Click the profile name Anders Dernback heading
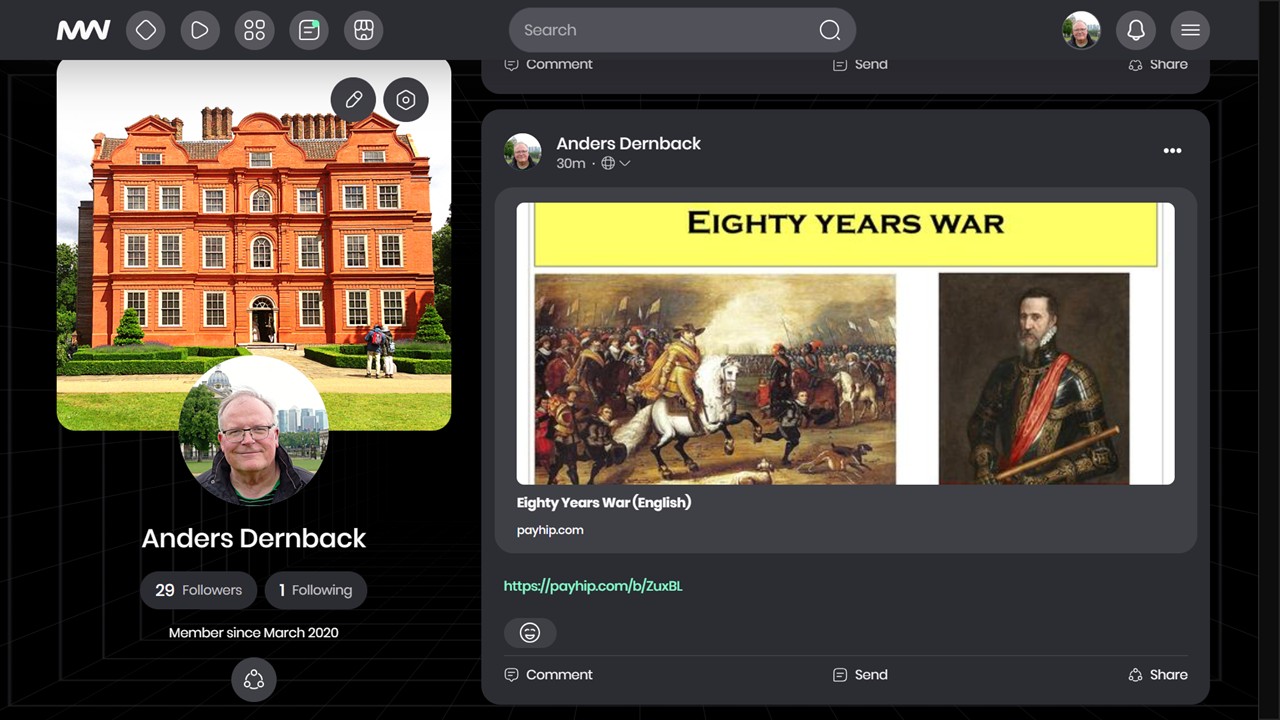The height and width of the screenshot is (720, 1280). pyautogui.click(x=254, y=538)
